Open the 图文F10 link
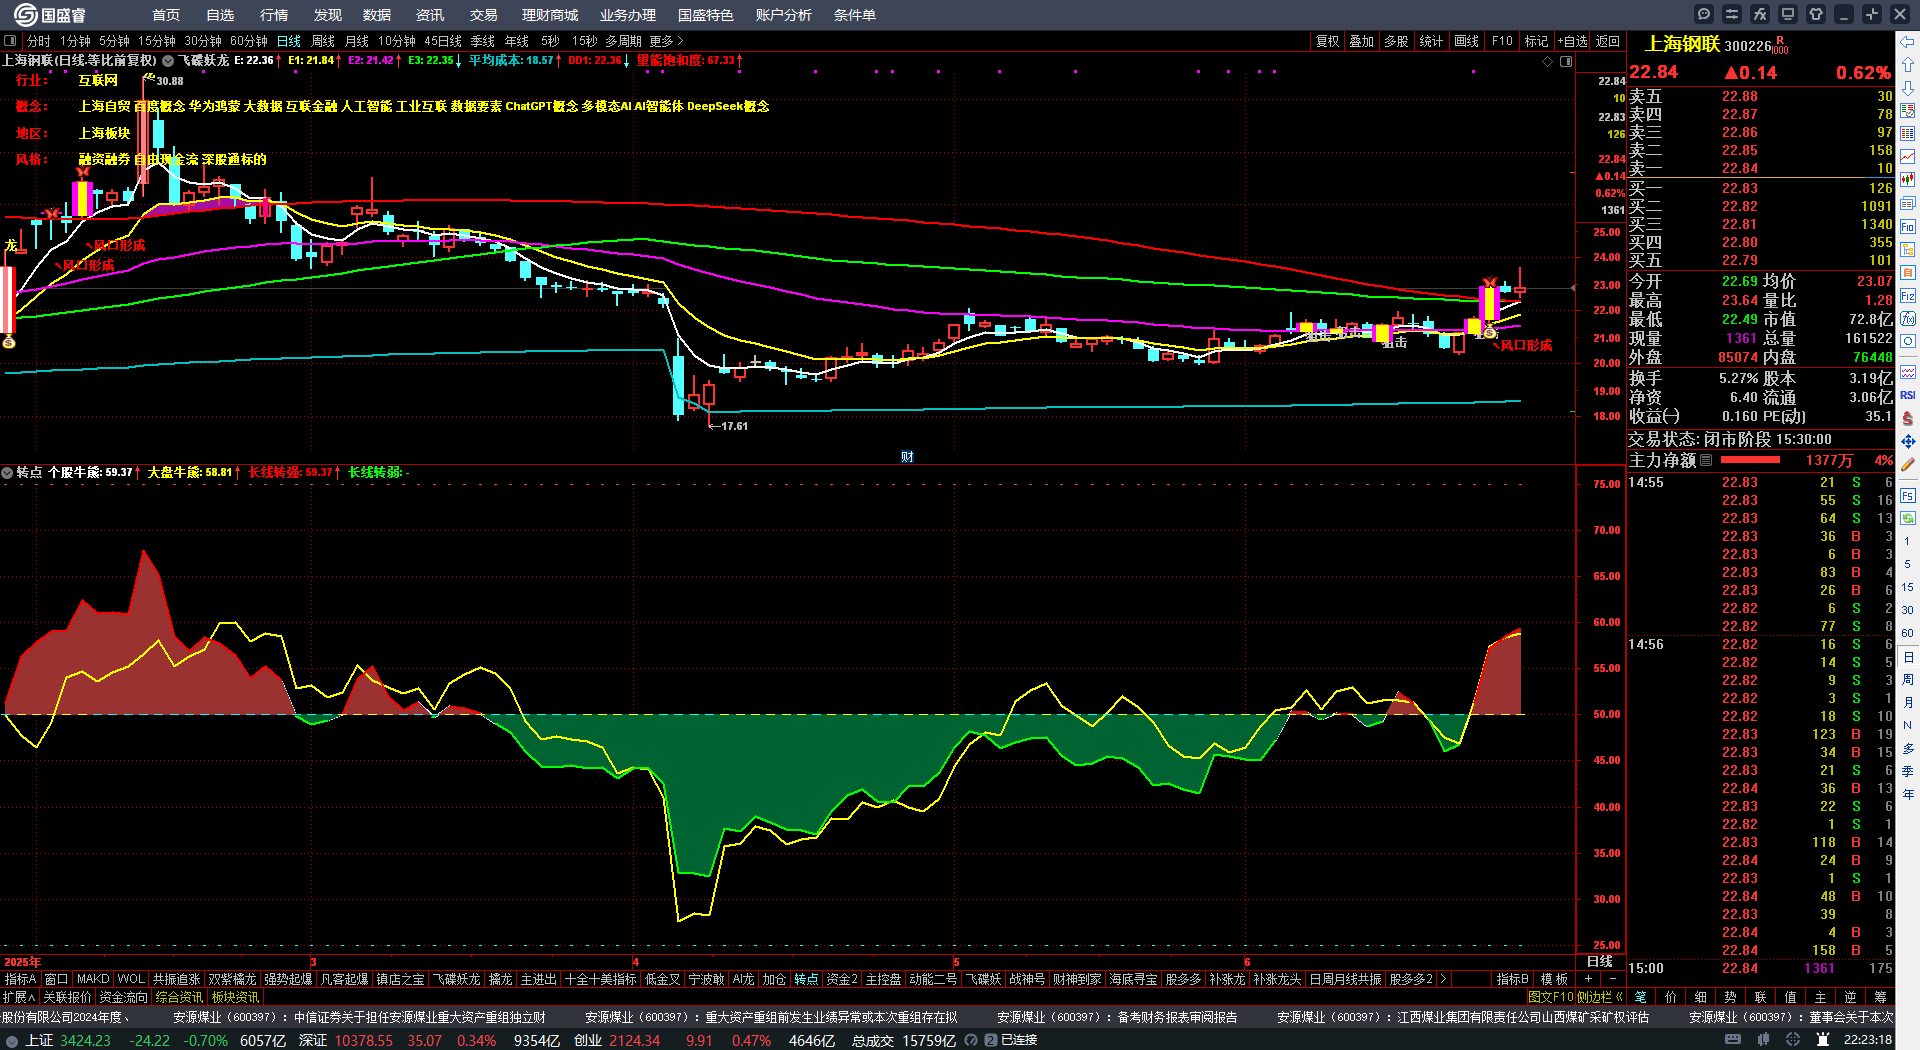Viewport: 1920px width, 1050px height. tap(1551, 997)
